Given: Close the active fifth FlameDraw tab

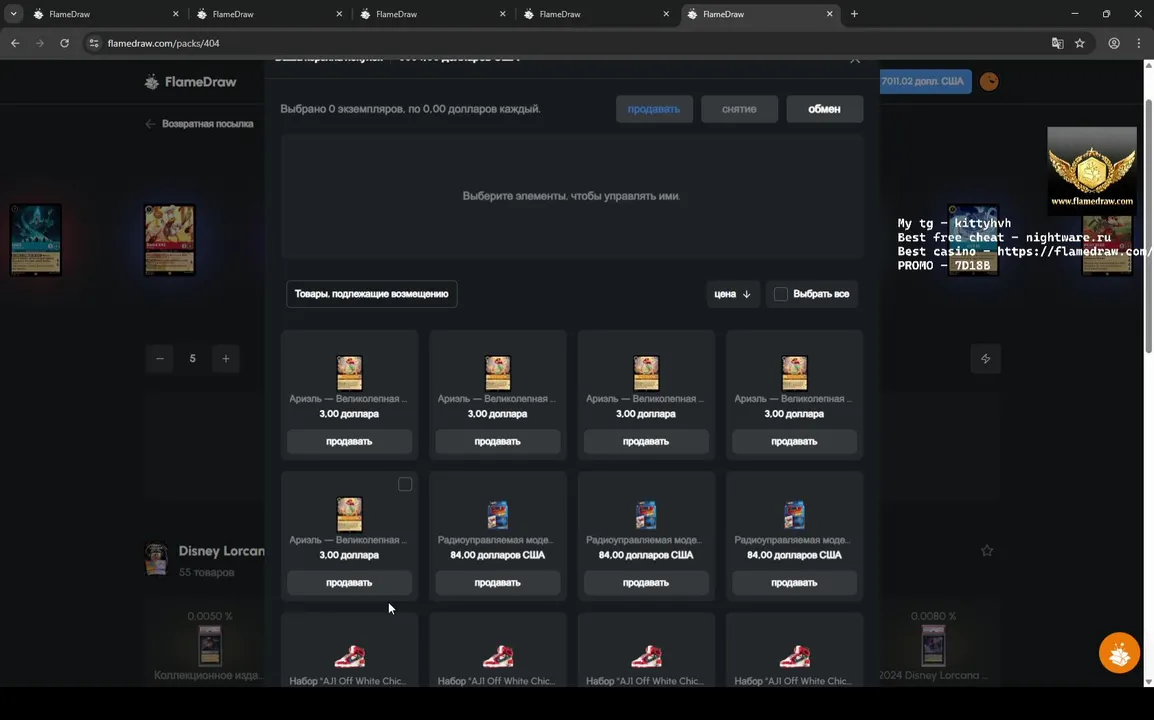Looking at the screenshot, I should point(829,14).
